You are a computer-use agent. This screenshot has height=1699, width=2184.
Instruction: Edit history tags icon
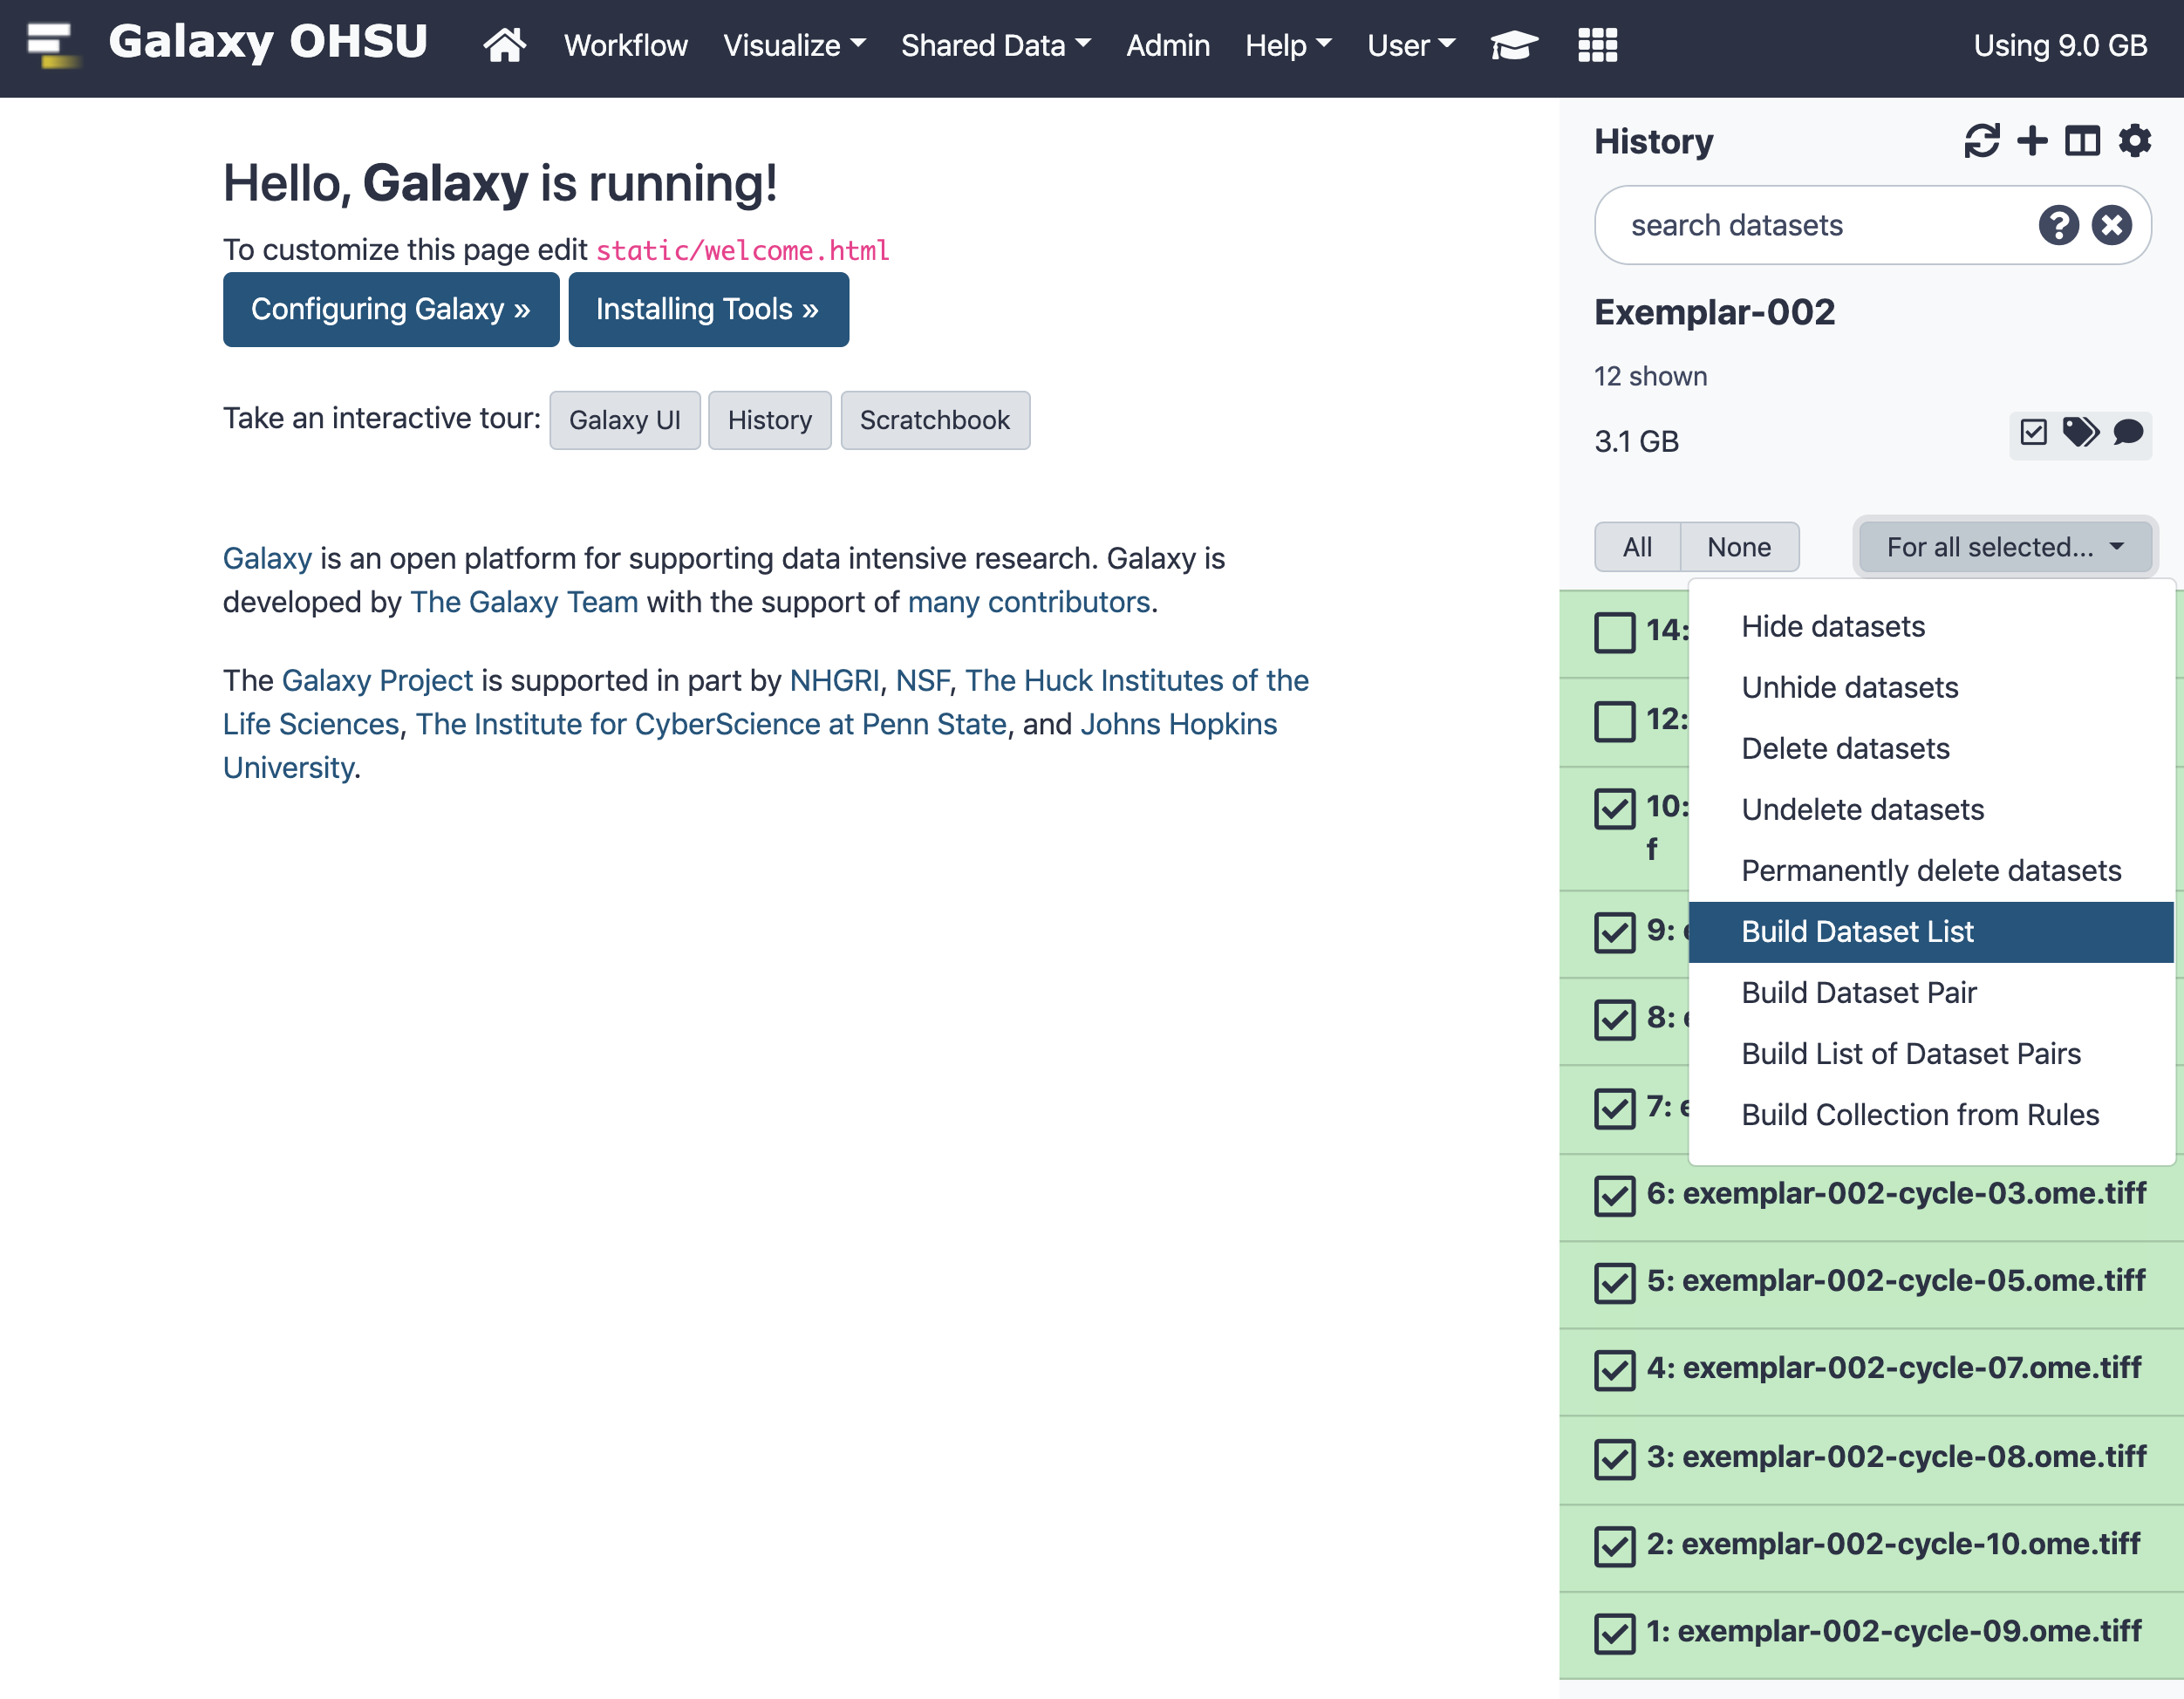tap(2081, 432)
